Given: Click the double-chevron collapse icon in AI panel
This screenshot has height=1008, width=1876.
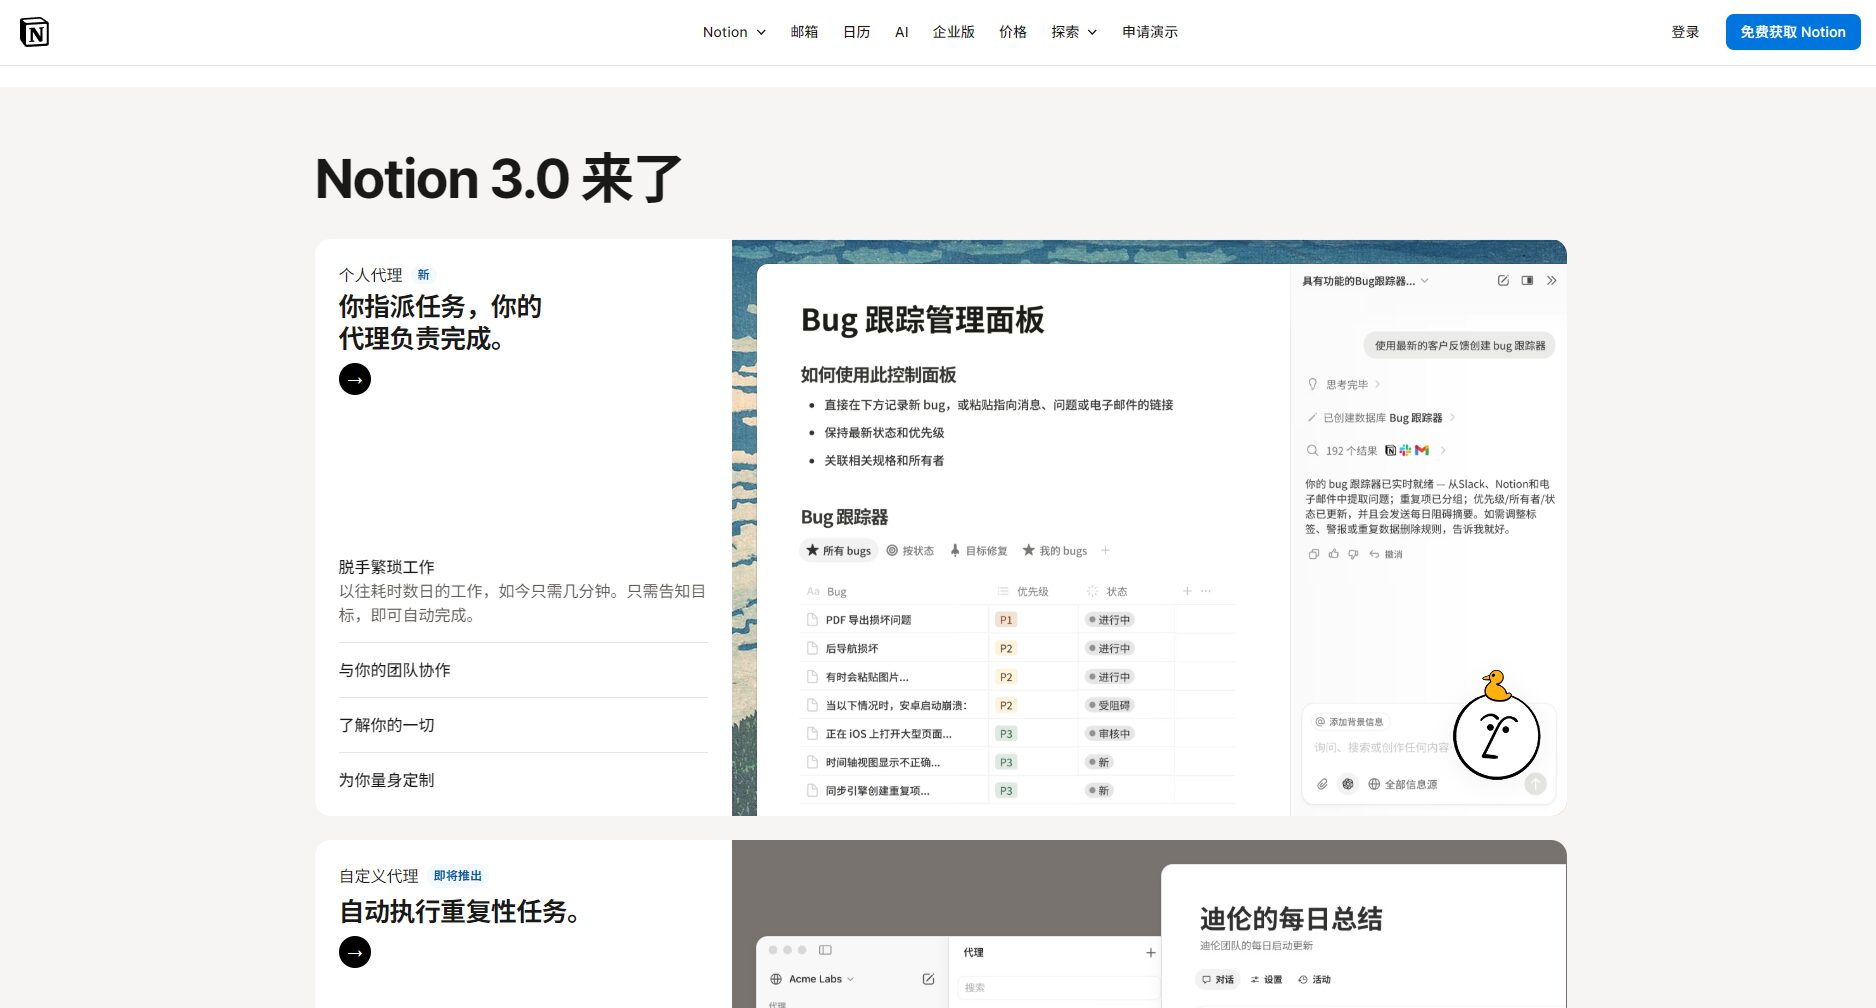Looking at the screenshot, I should tap(1551, 281).
